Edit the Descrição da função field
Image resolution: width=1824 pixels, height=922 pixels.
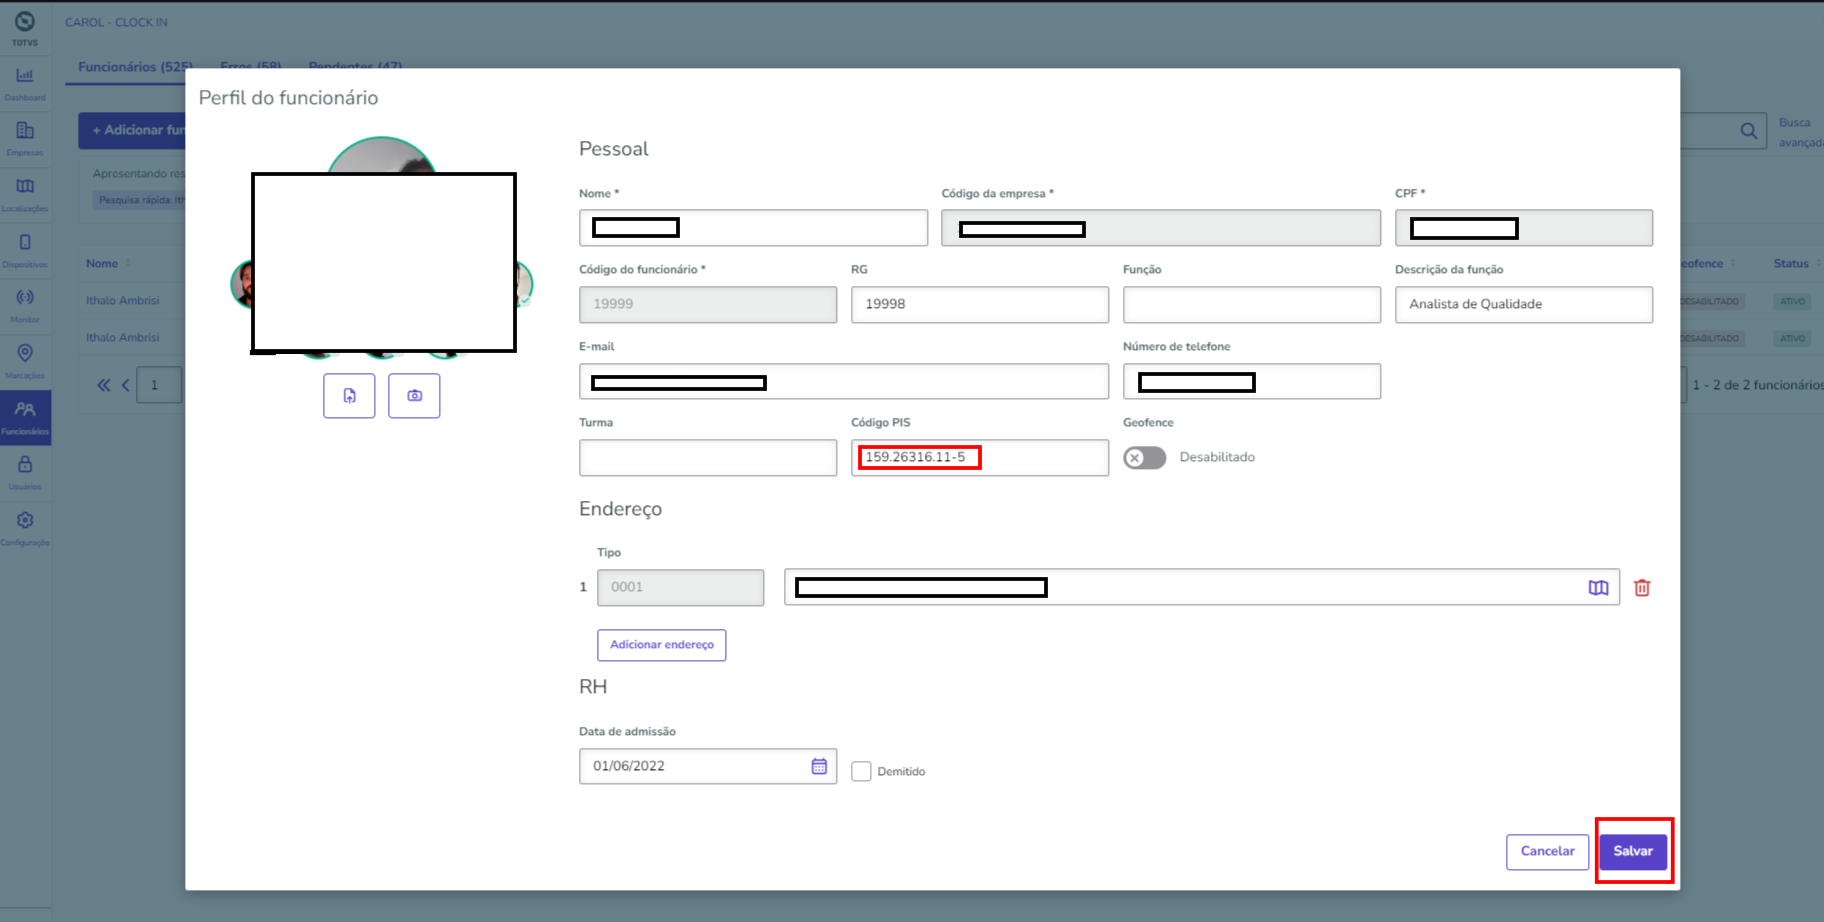[x=1524, y=304]
